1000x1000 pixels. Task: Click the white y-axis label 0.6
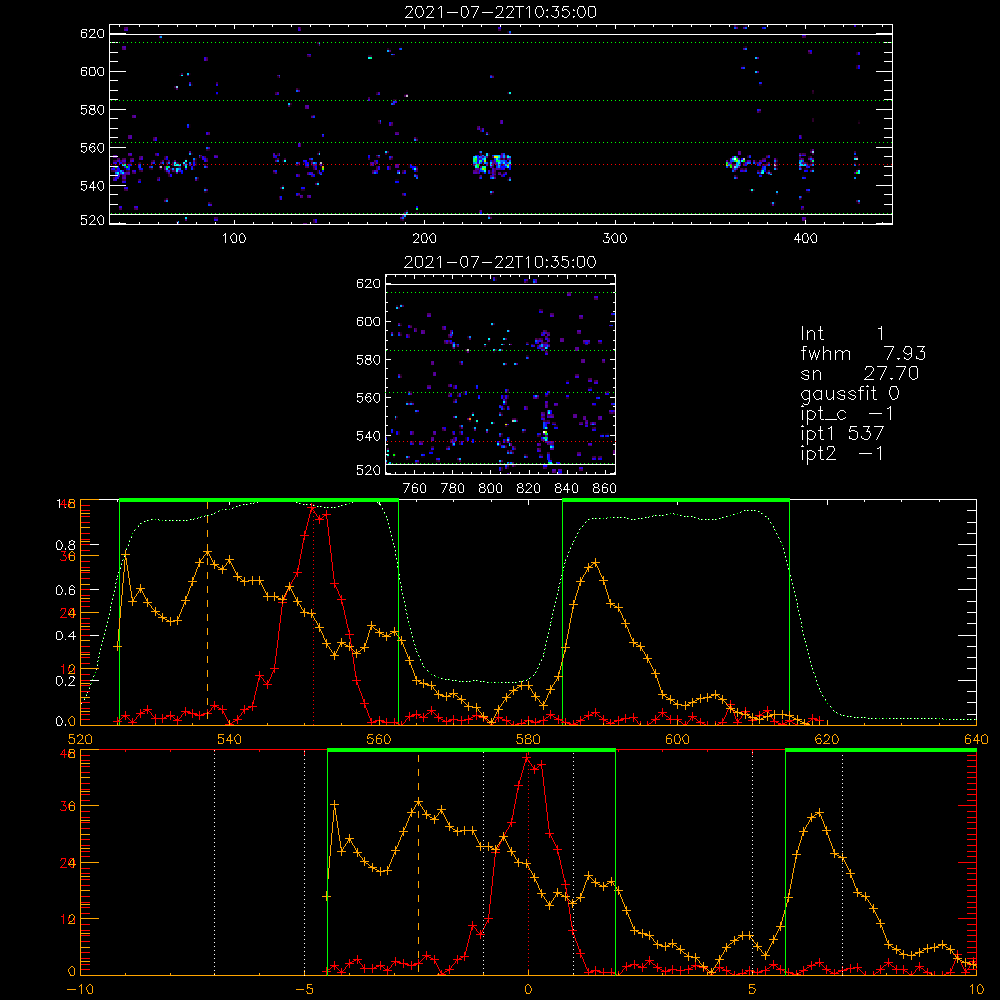(66, 591)
